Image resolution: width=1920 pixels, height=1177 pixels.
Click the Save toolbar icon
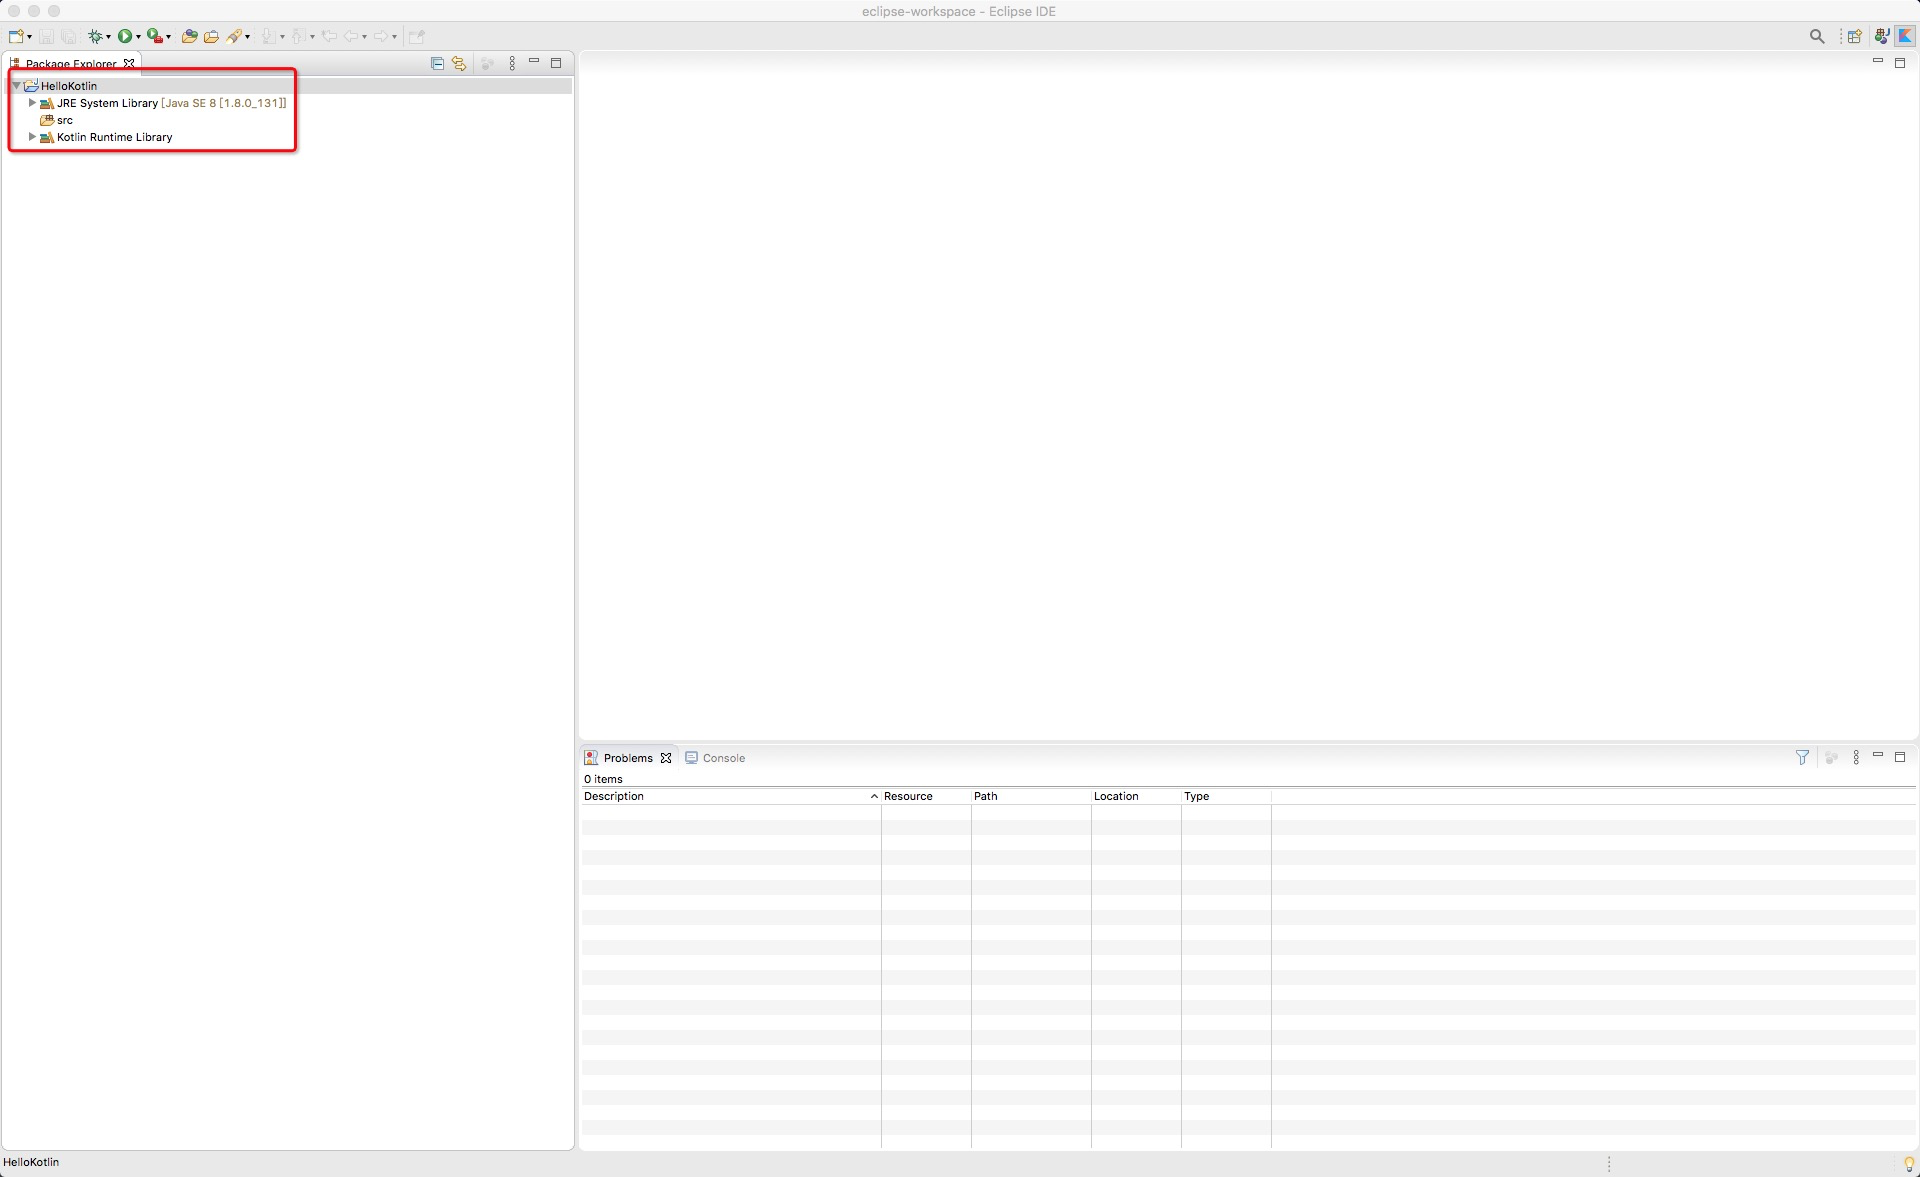[46, 36]
